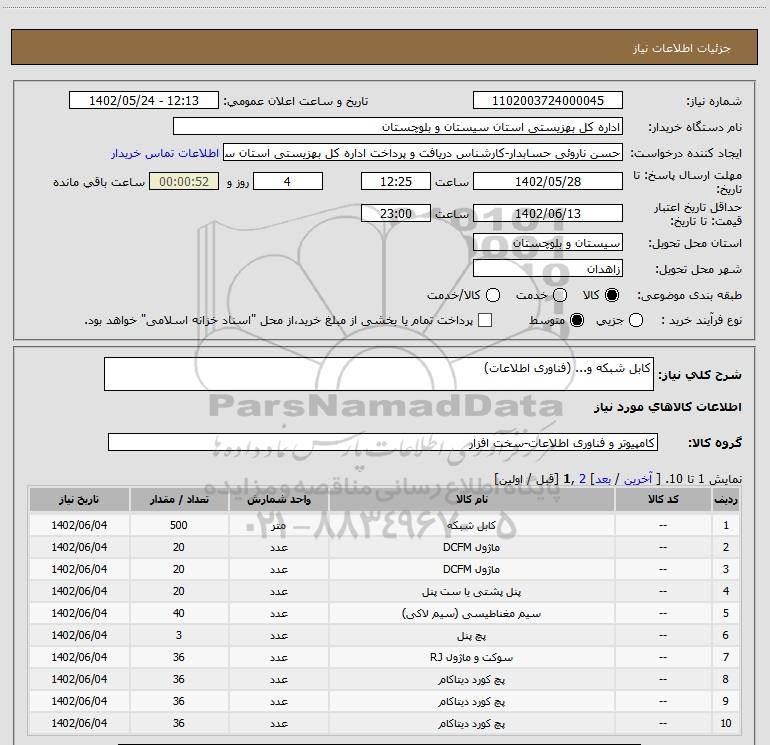The height and width of the screenshot is (745, 770).
Task: Click the buyer organization name field
Action: pyautogui.click(x=397, y=127)
